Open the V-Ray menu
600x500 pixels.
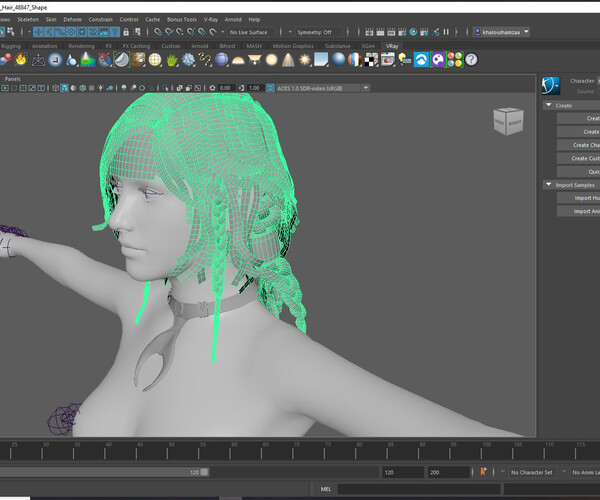point(210,20)
